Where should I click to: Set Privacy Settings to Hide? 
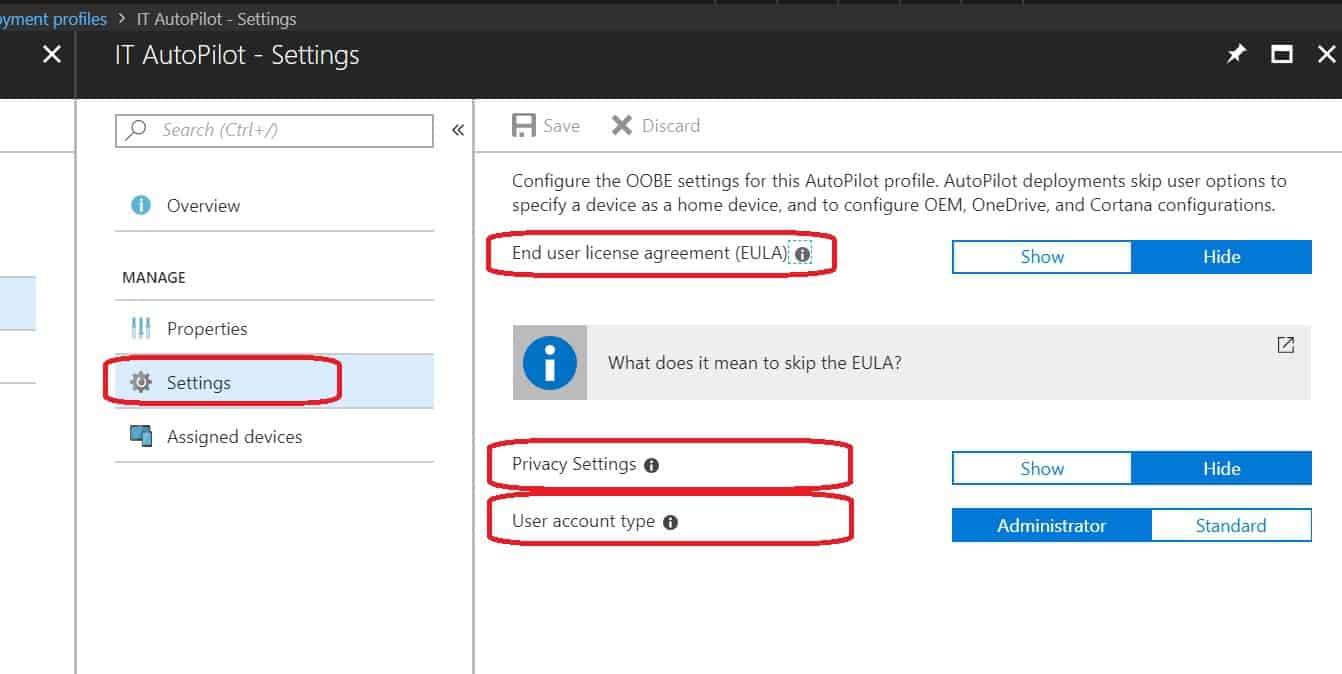click(x=1221, y=468)
